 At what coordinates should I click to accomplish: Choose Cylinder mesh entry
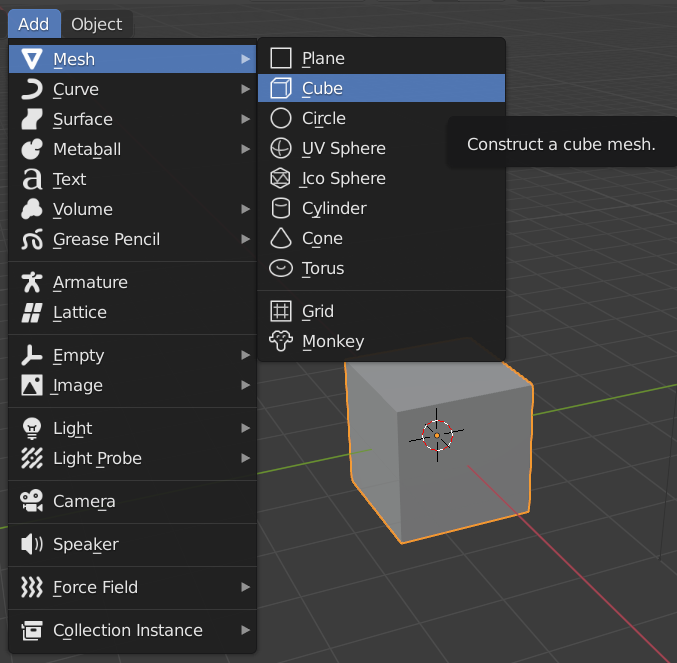click(381, 208)
